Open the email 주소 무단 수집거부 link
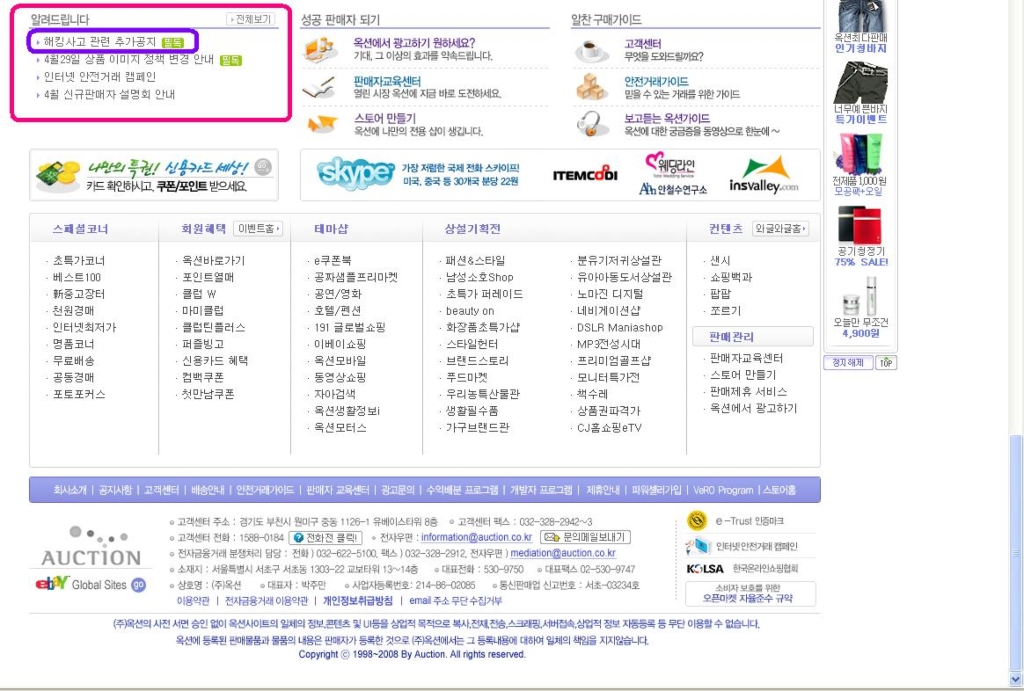This screenshot has height=691, width=1024. click(x=456, y=600)
